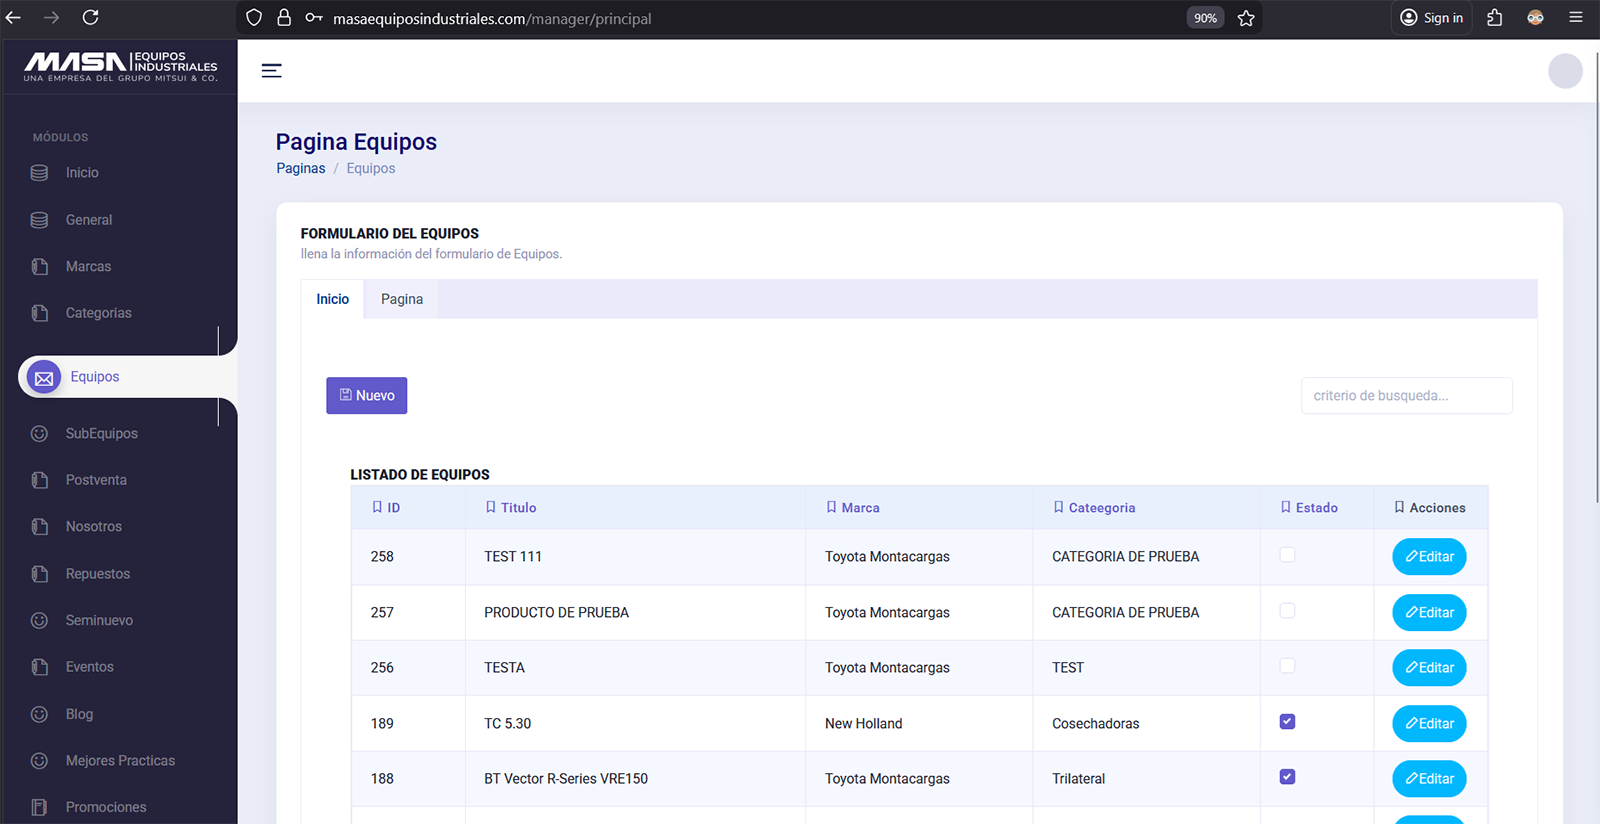This screenshot has width=1600, height=824.
Task: Open the Equipos envelope icon in sidebar
Action: 44,378
